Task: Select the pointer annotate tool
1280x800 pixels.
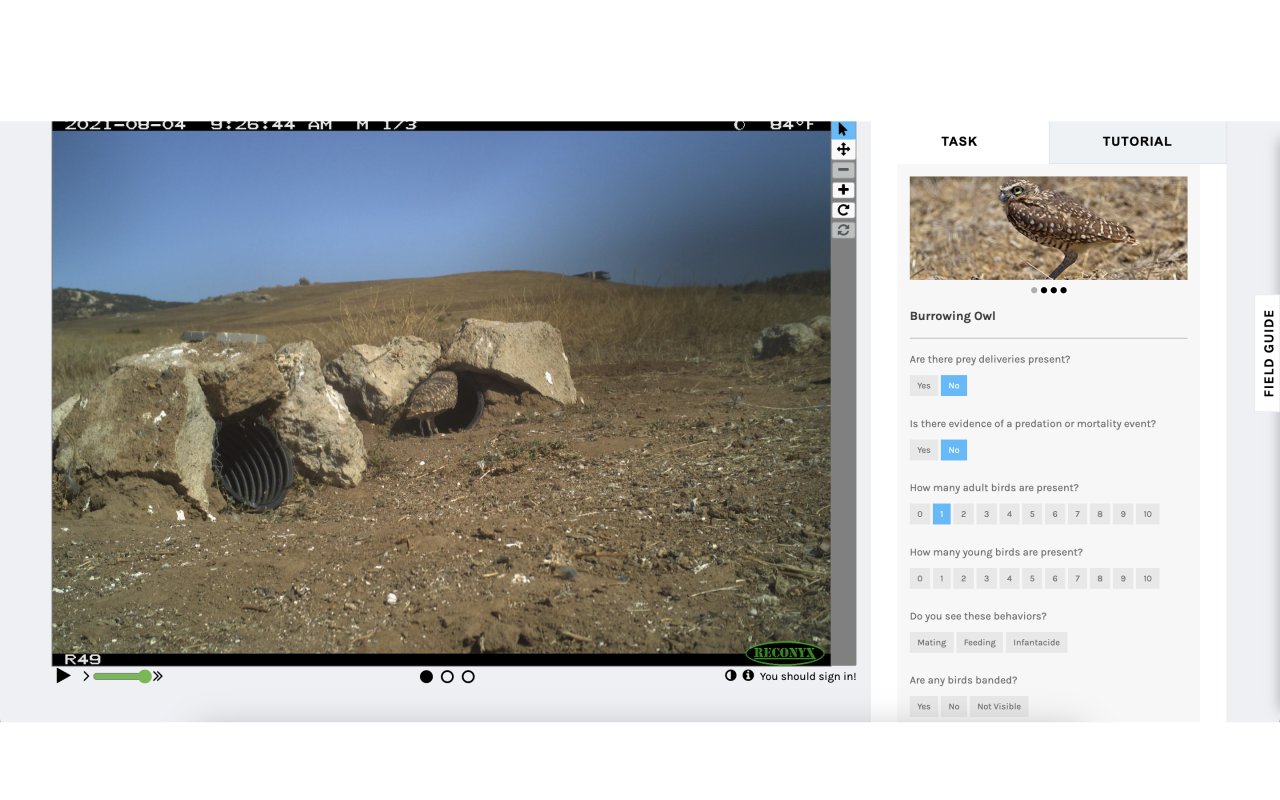Action: (843, 130)
